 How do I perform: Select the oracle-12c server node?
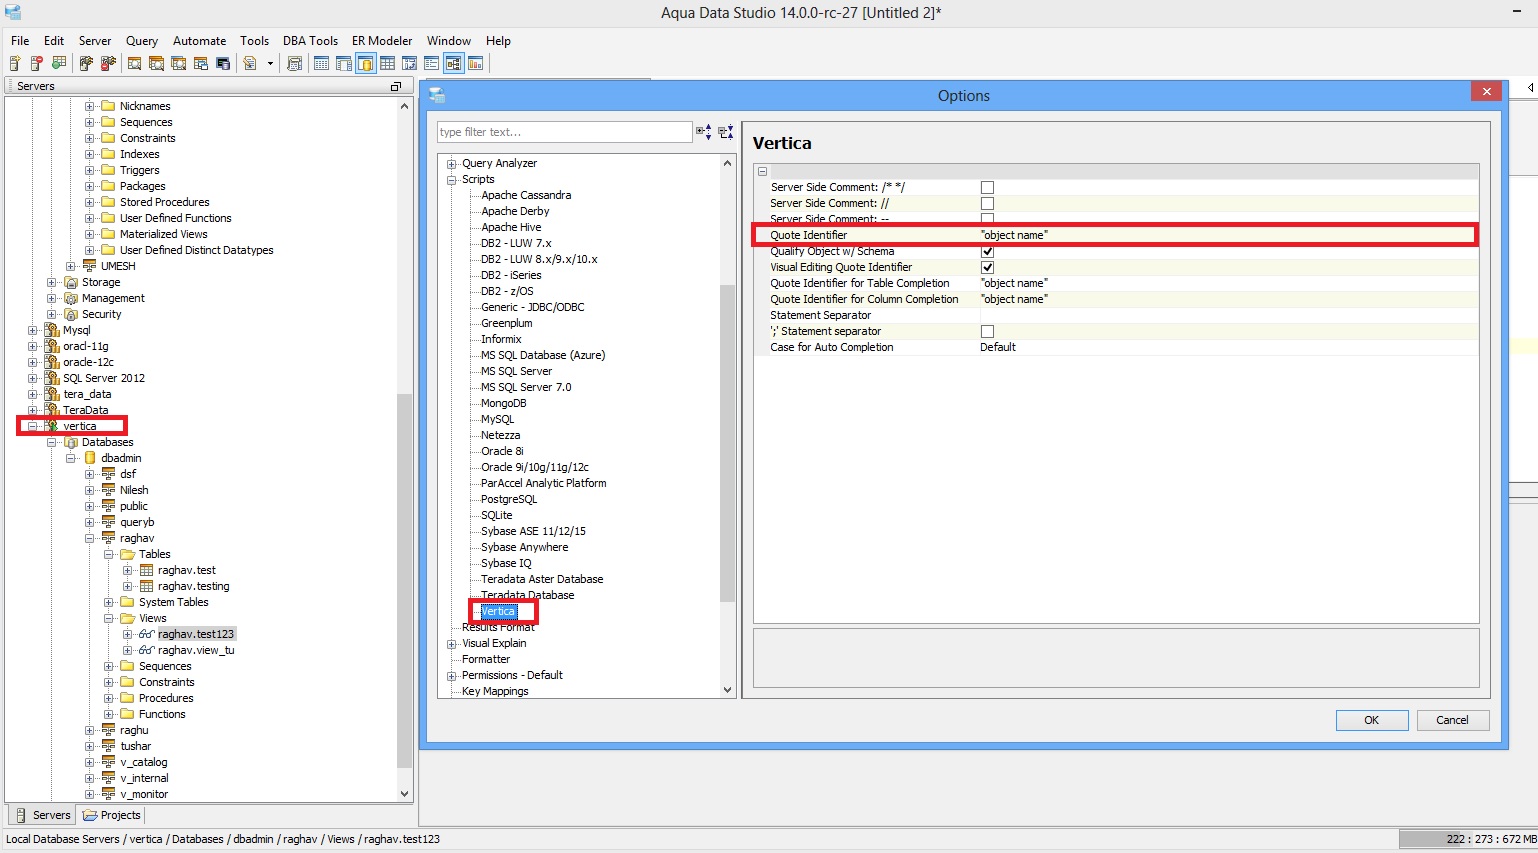89,362
